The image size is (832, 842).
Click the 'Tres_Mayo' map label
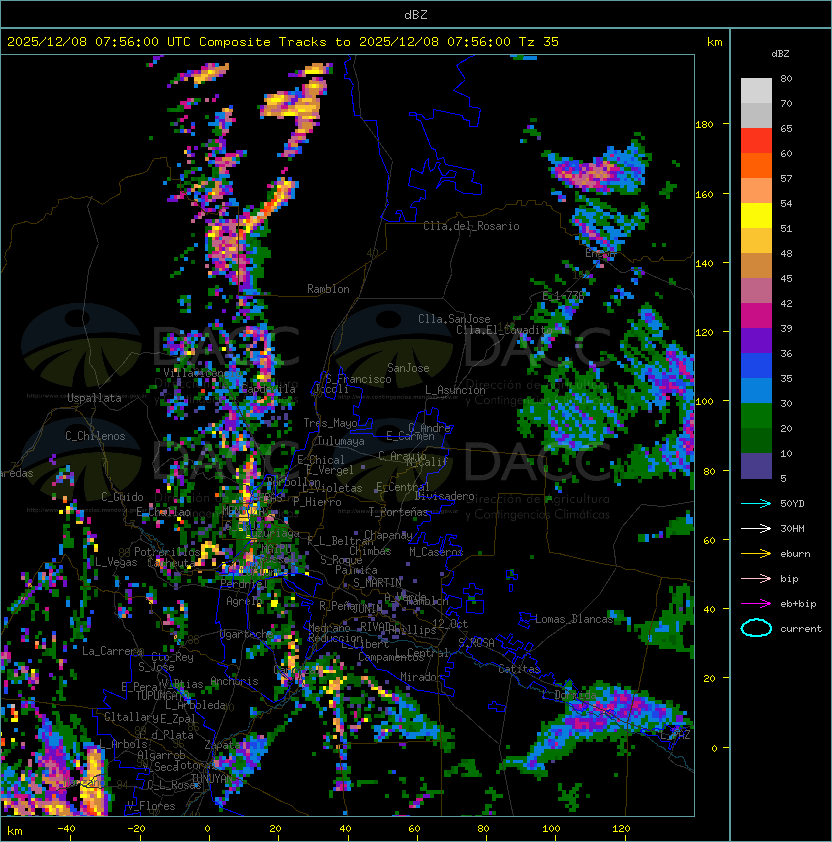click(330, 423)
